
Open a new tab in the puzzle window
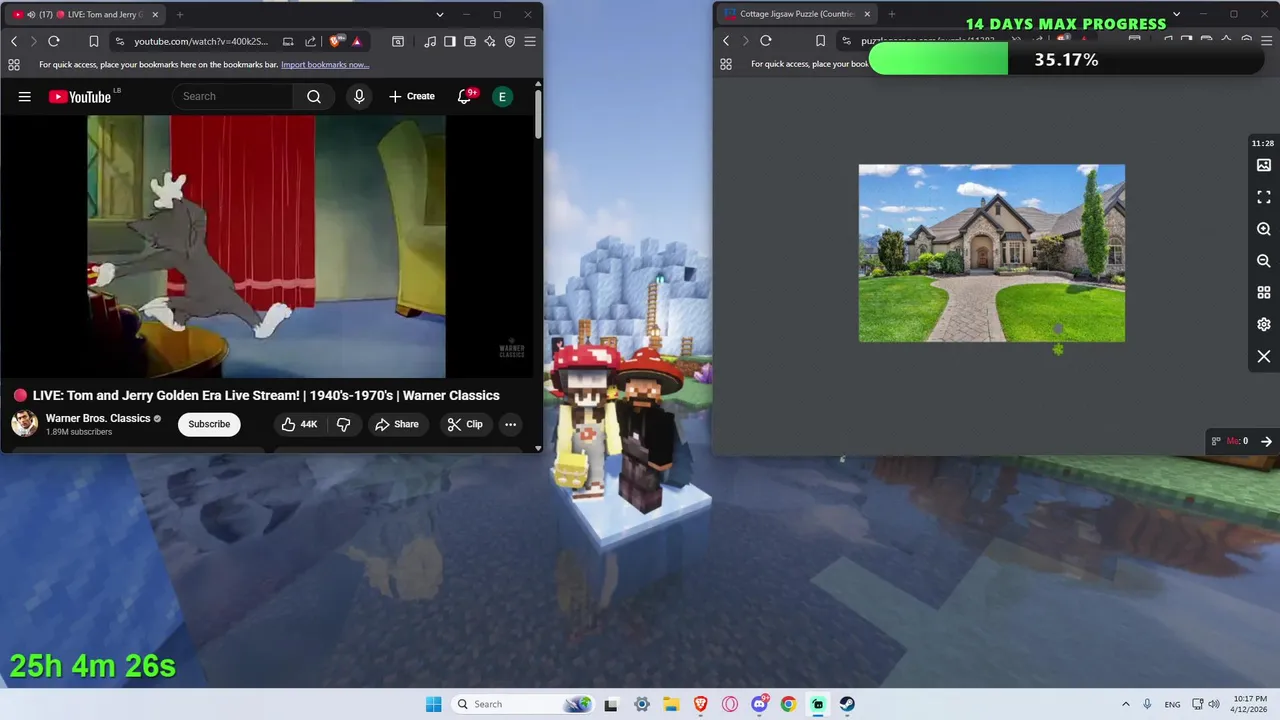pos(892,14)
